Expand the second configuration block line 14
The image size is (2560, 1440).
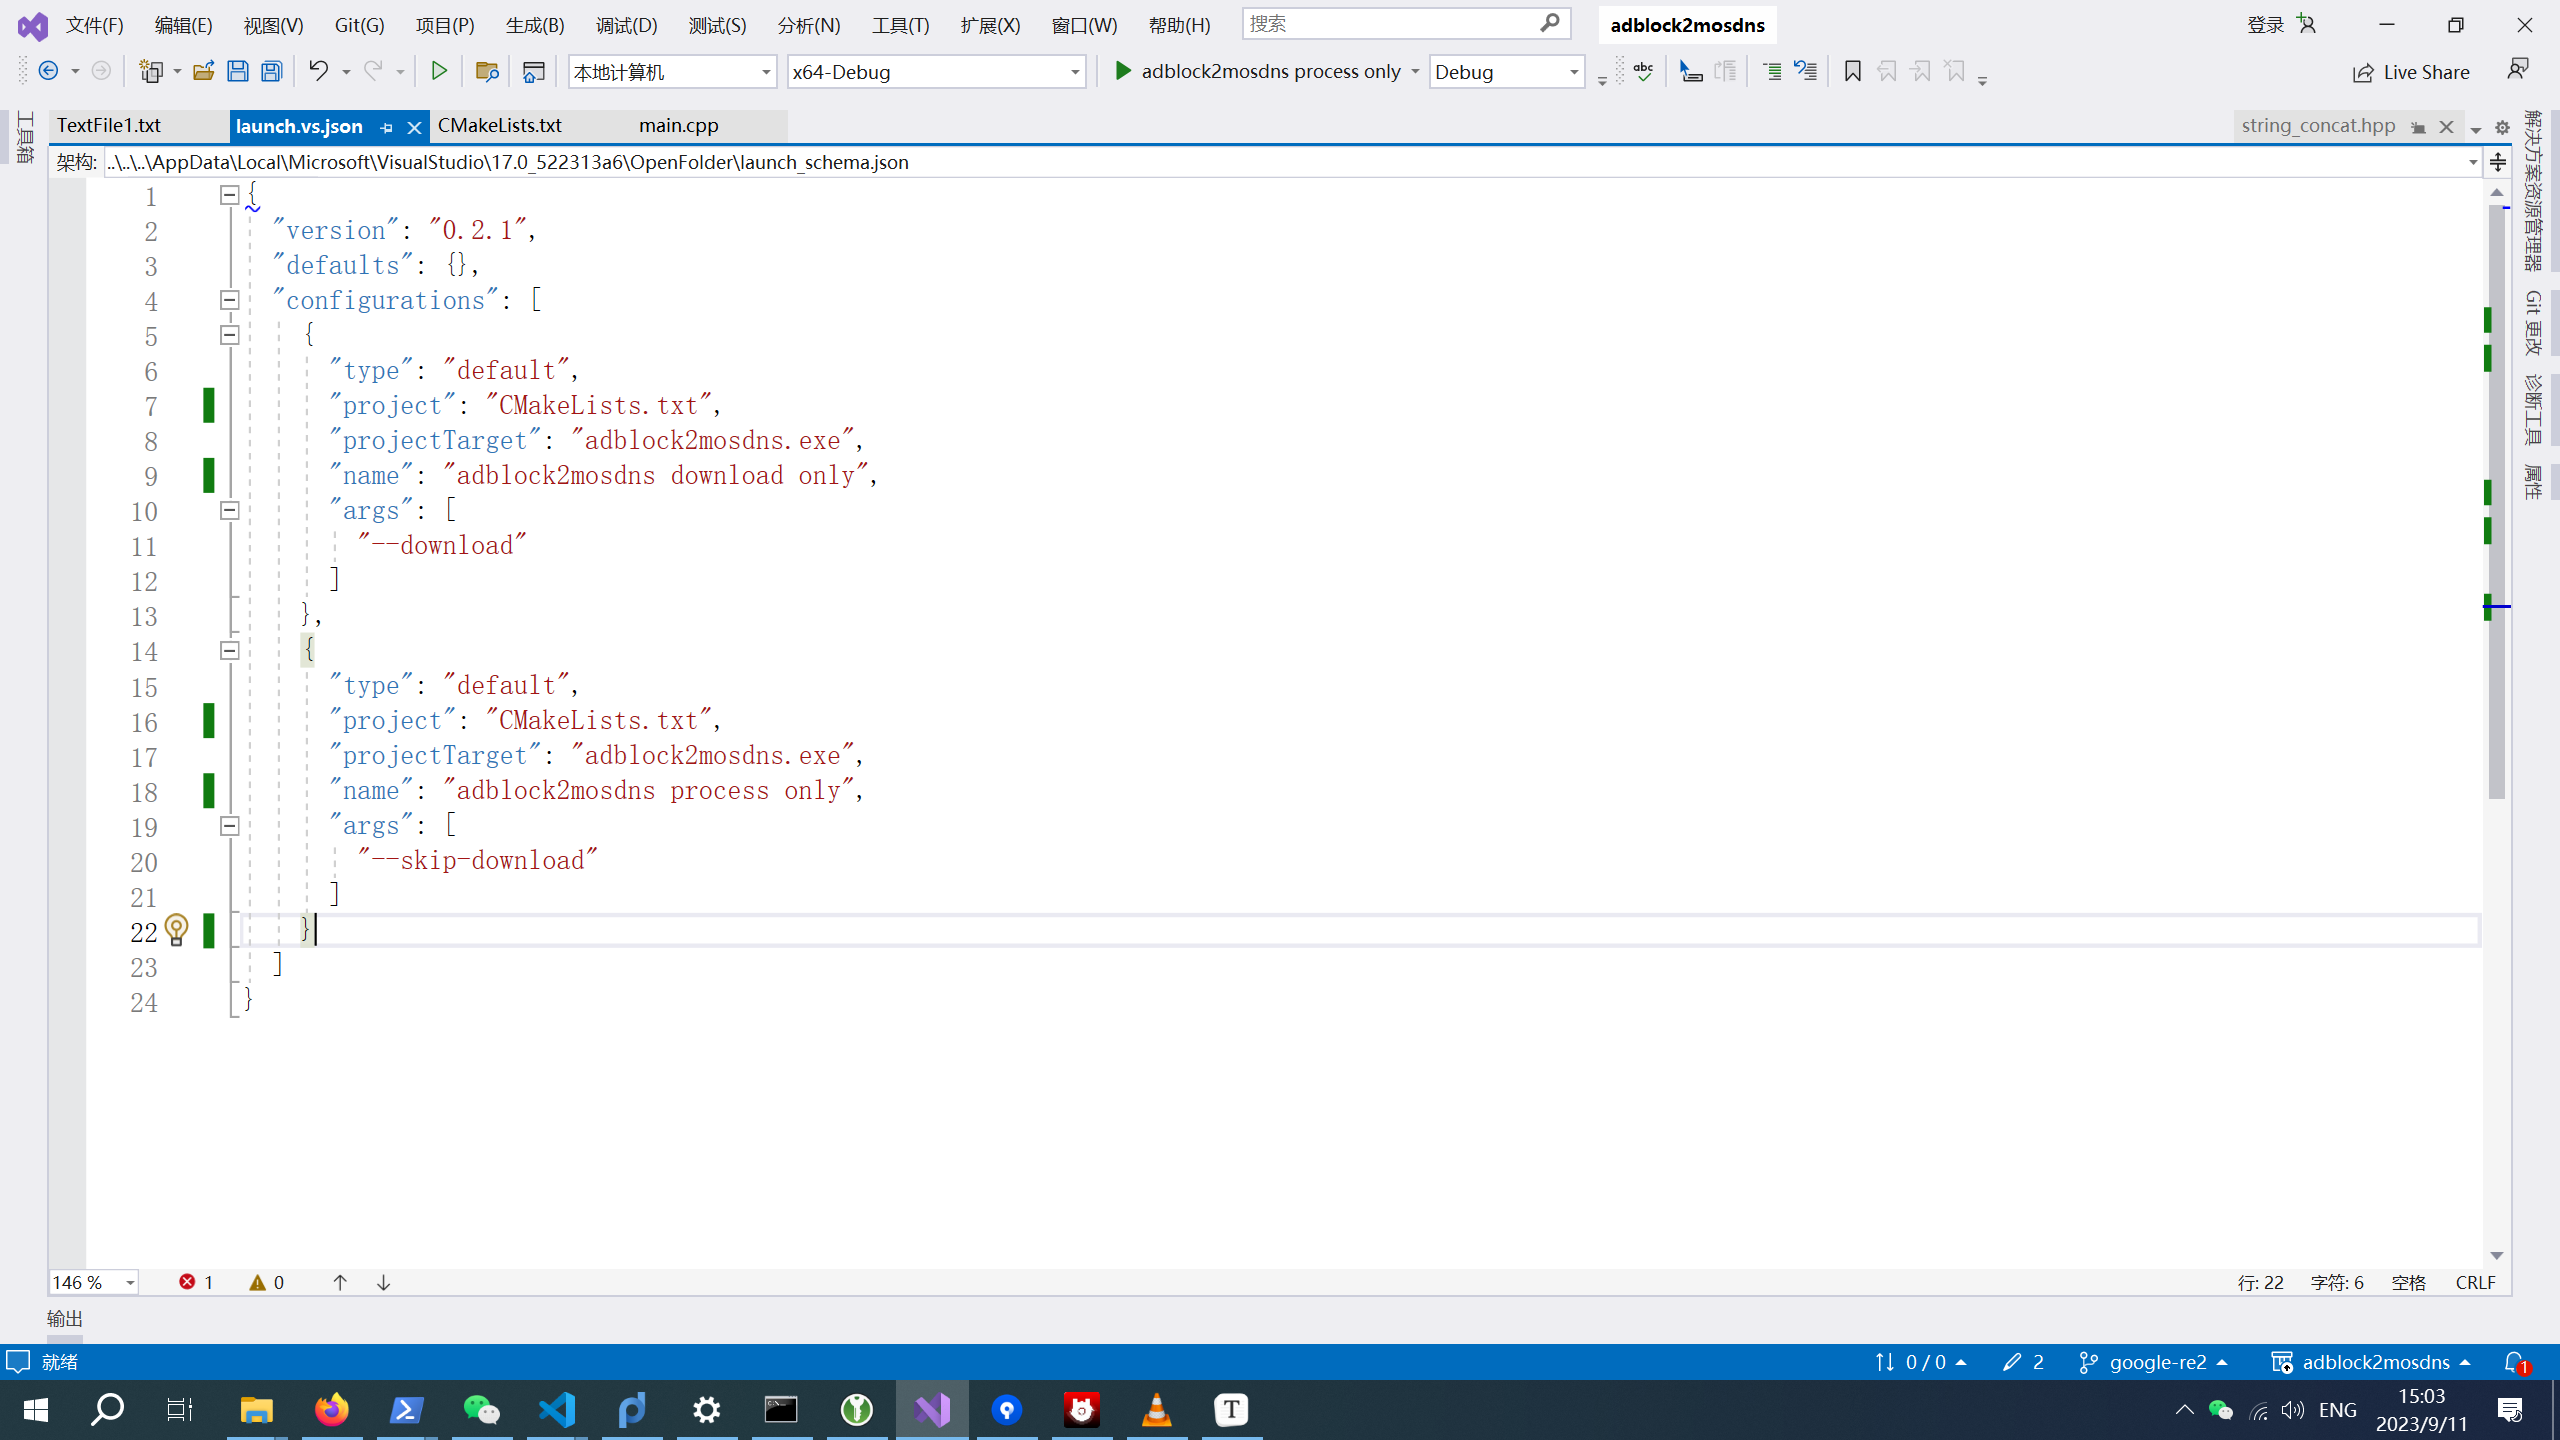(230, 651)
